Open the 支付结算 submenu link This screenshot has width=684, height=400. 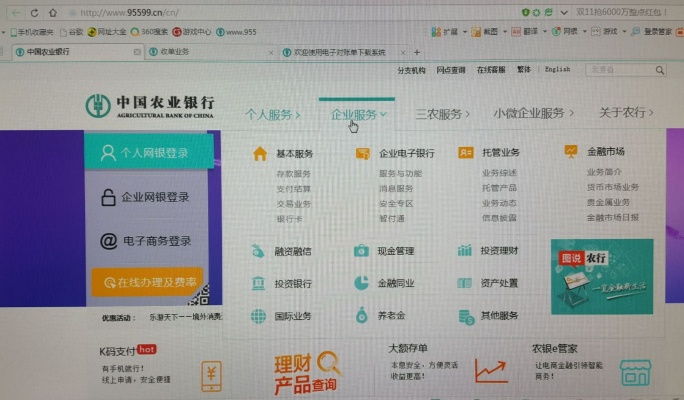[x=294, y=189]
